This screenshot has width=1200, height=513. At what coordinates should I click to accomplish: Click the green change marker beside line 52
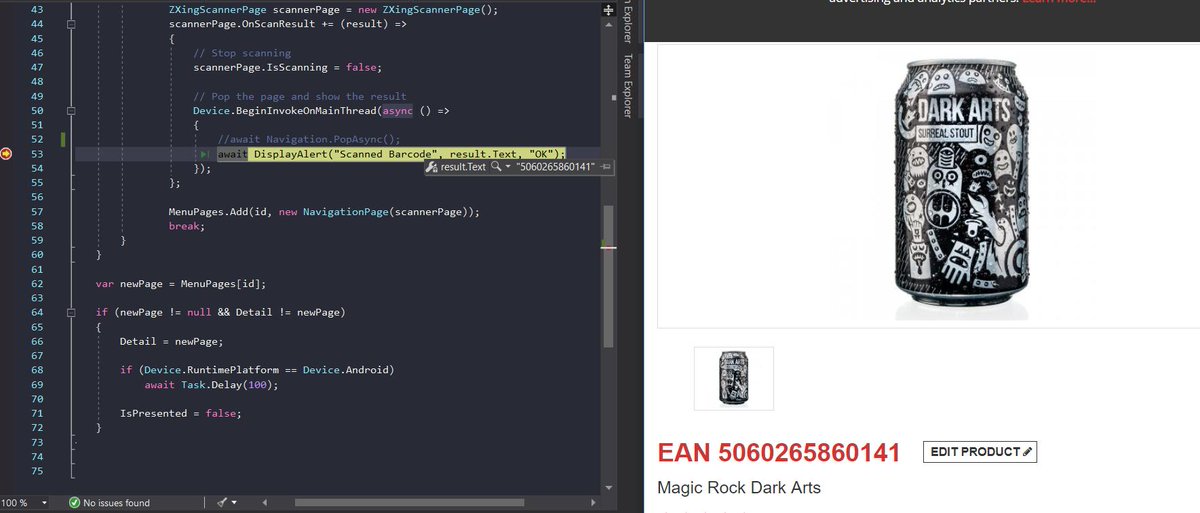click(63, 139)
